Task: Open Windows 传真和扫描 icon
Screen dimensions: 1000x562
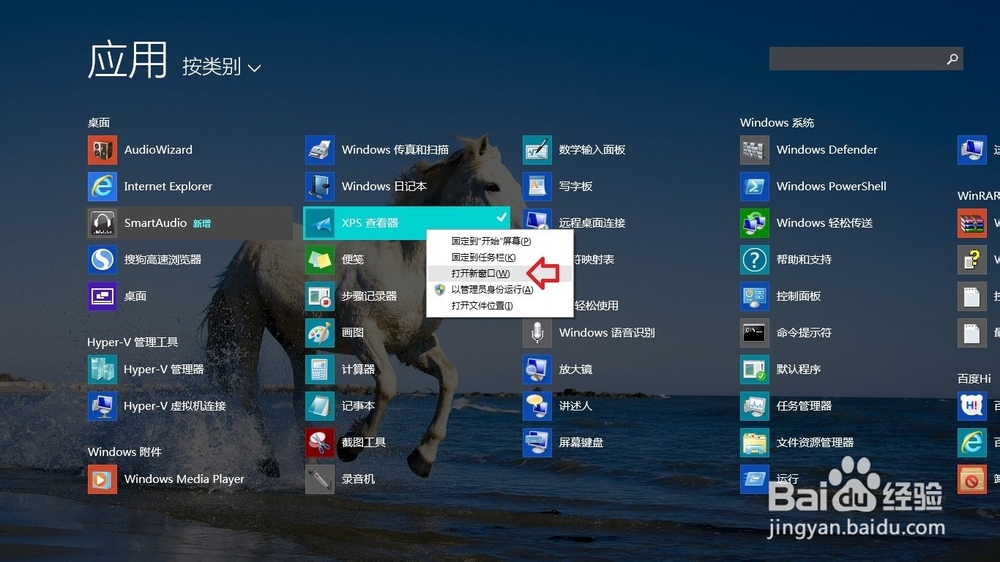Action: (x=320, y=150)
